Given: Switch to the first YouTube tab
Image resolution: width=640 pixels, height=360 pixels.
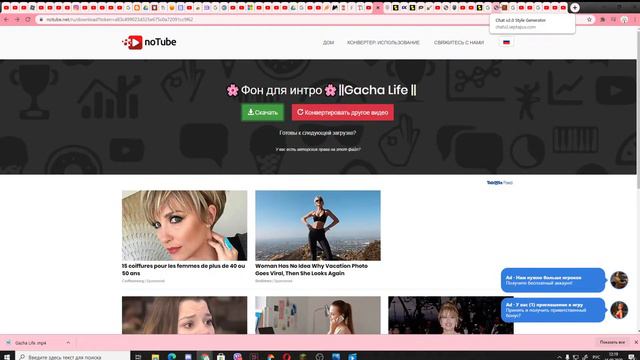Looking at the screenshot, I should [x=6, y=7].
